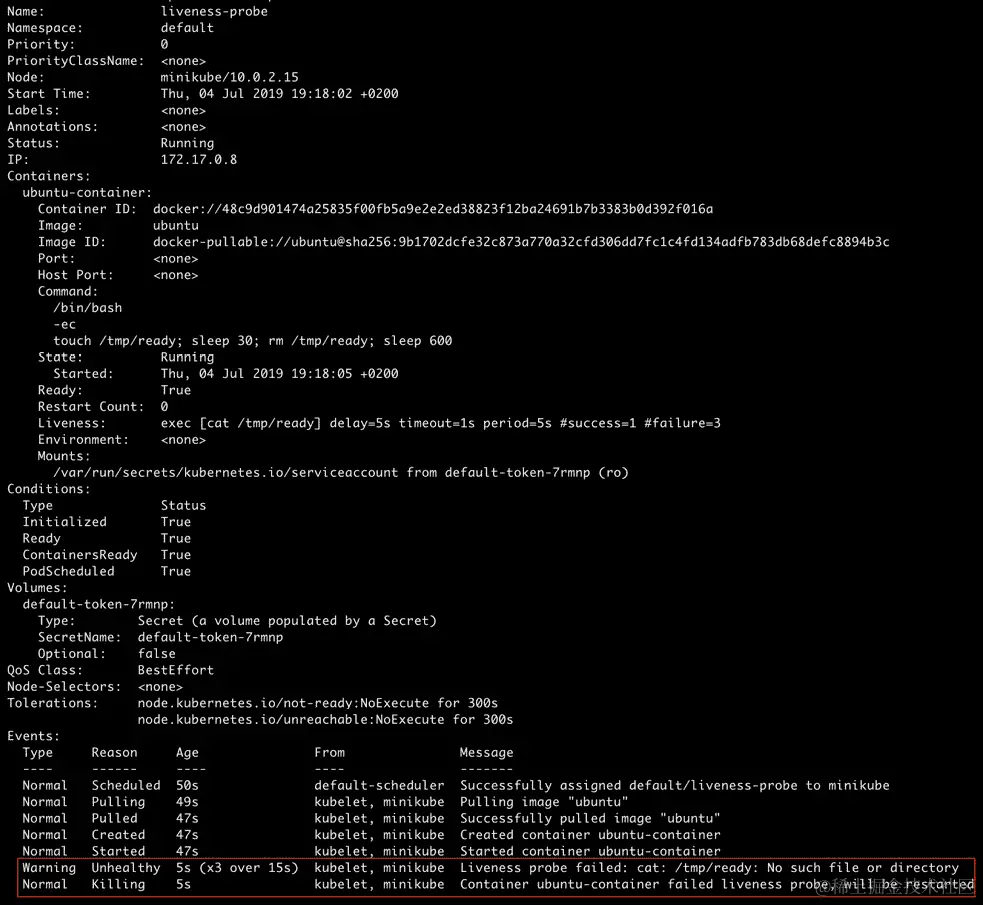
Task: Click the 'Annotations:' label
Action: coord(53,127)
